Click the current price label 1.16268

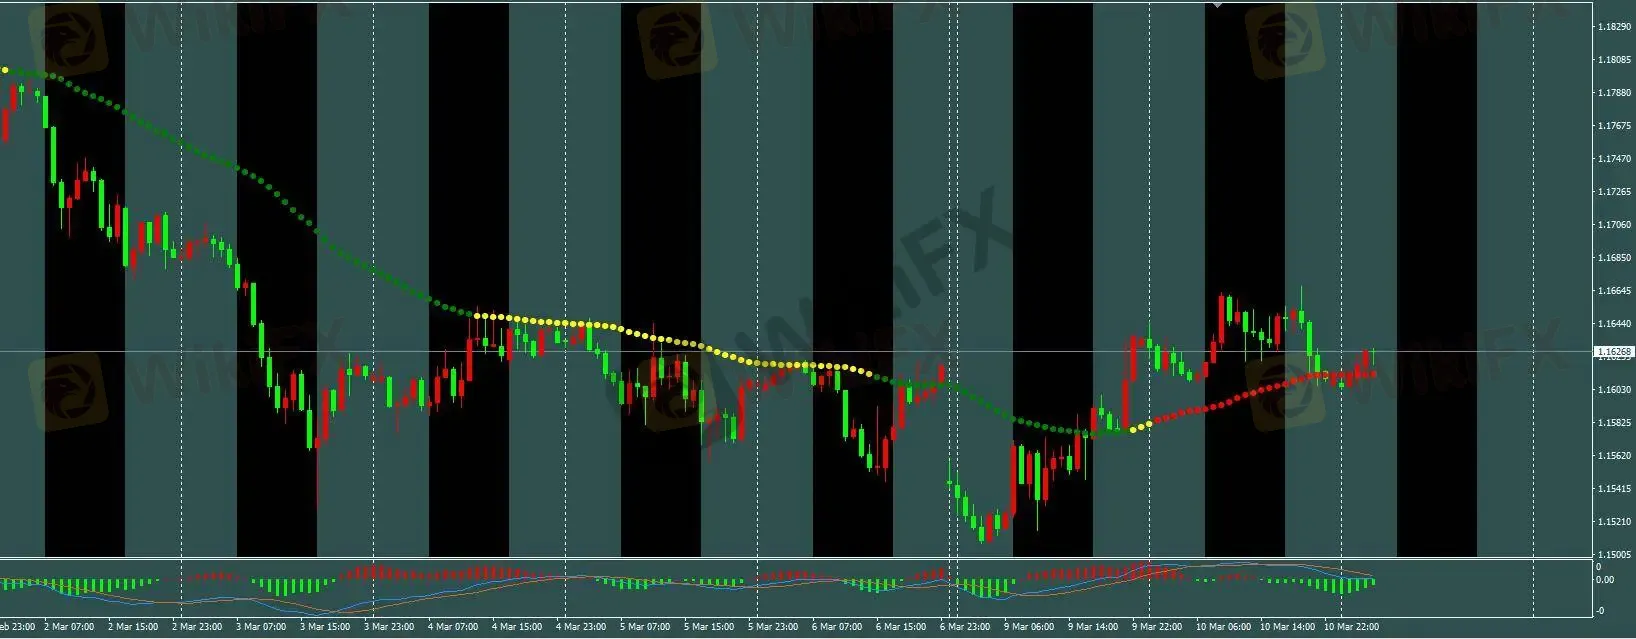click(x=1614, y=352)
